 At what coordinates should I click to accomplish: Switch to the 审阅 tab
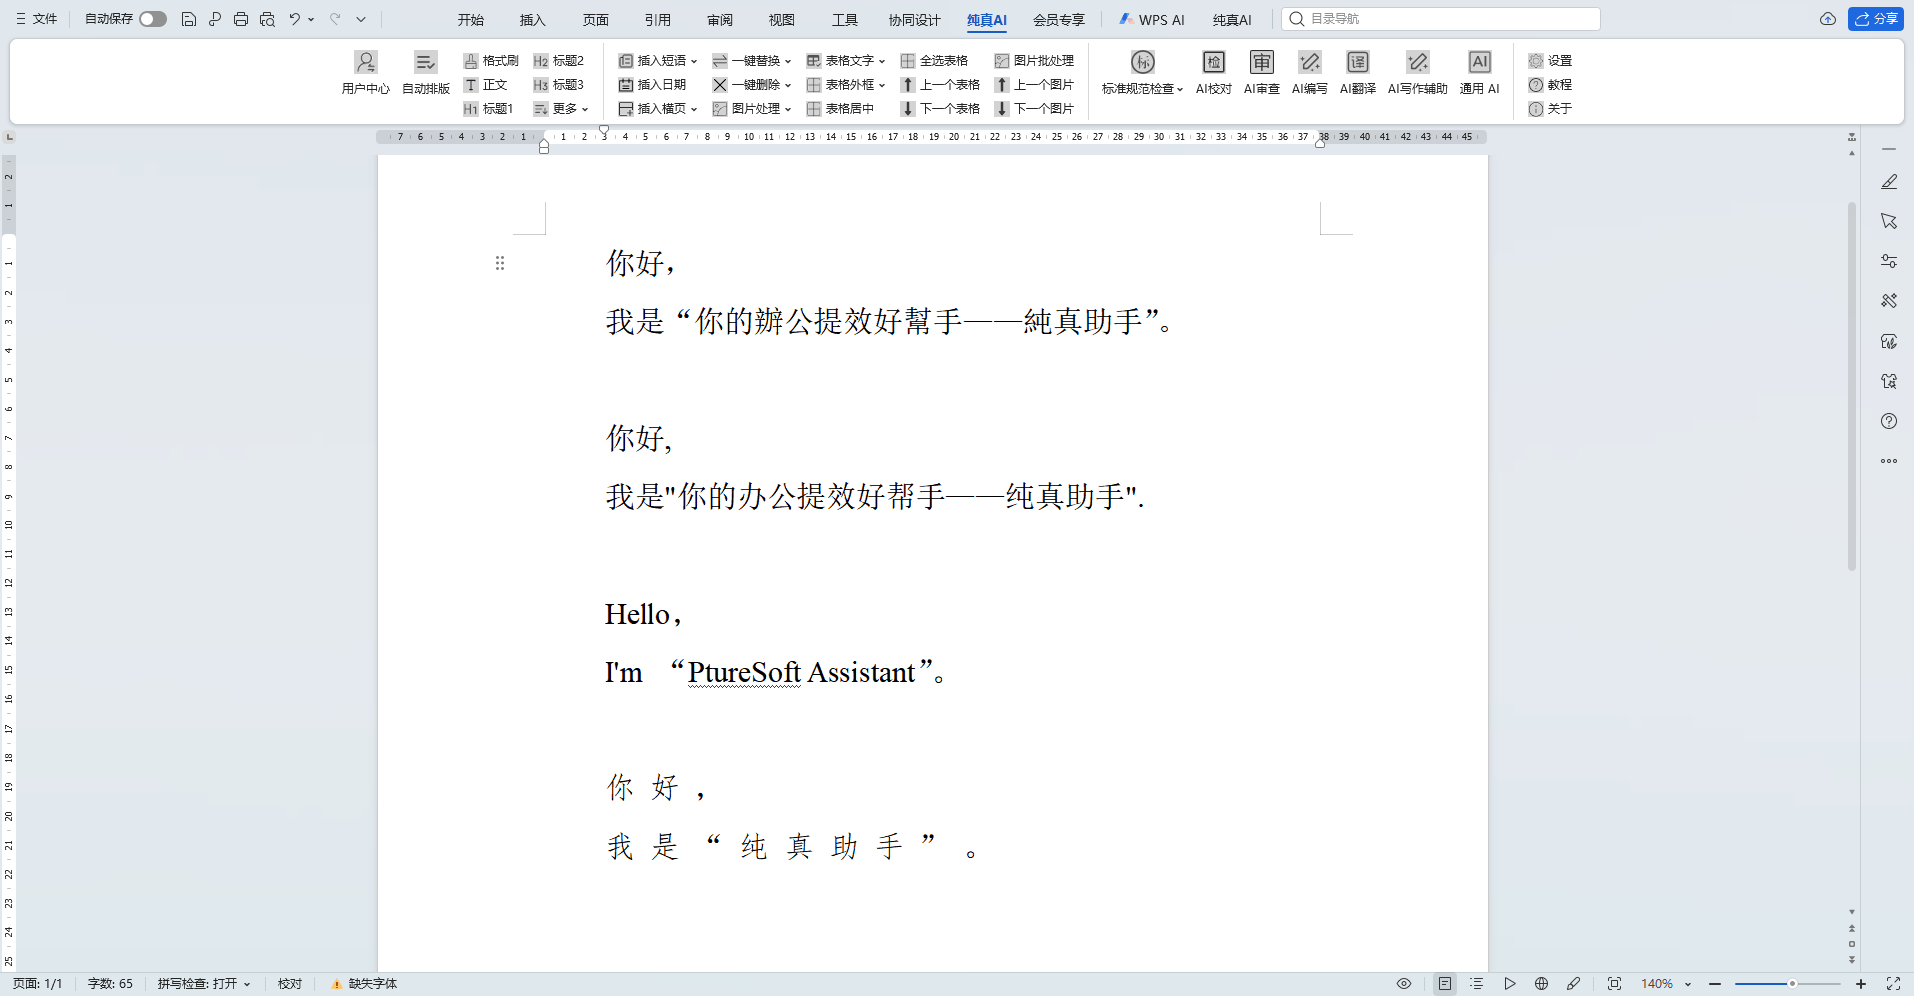coord(720,20)
